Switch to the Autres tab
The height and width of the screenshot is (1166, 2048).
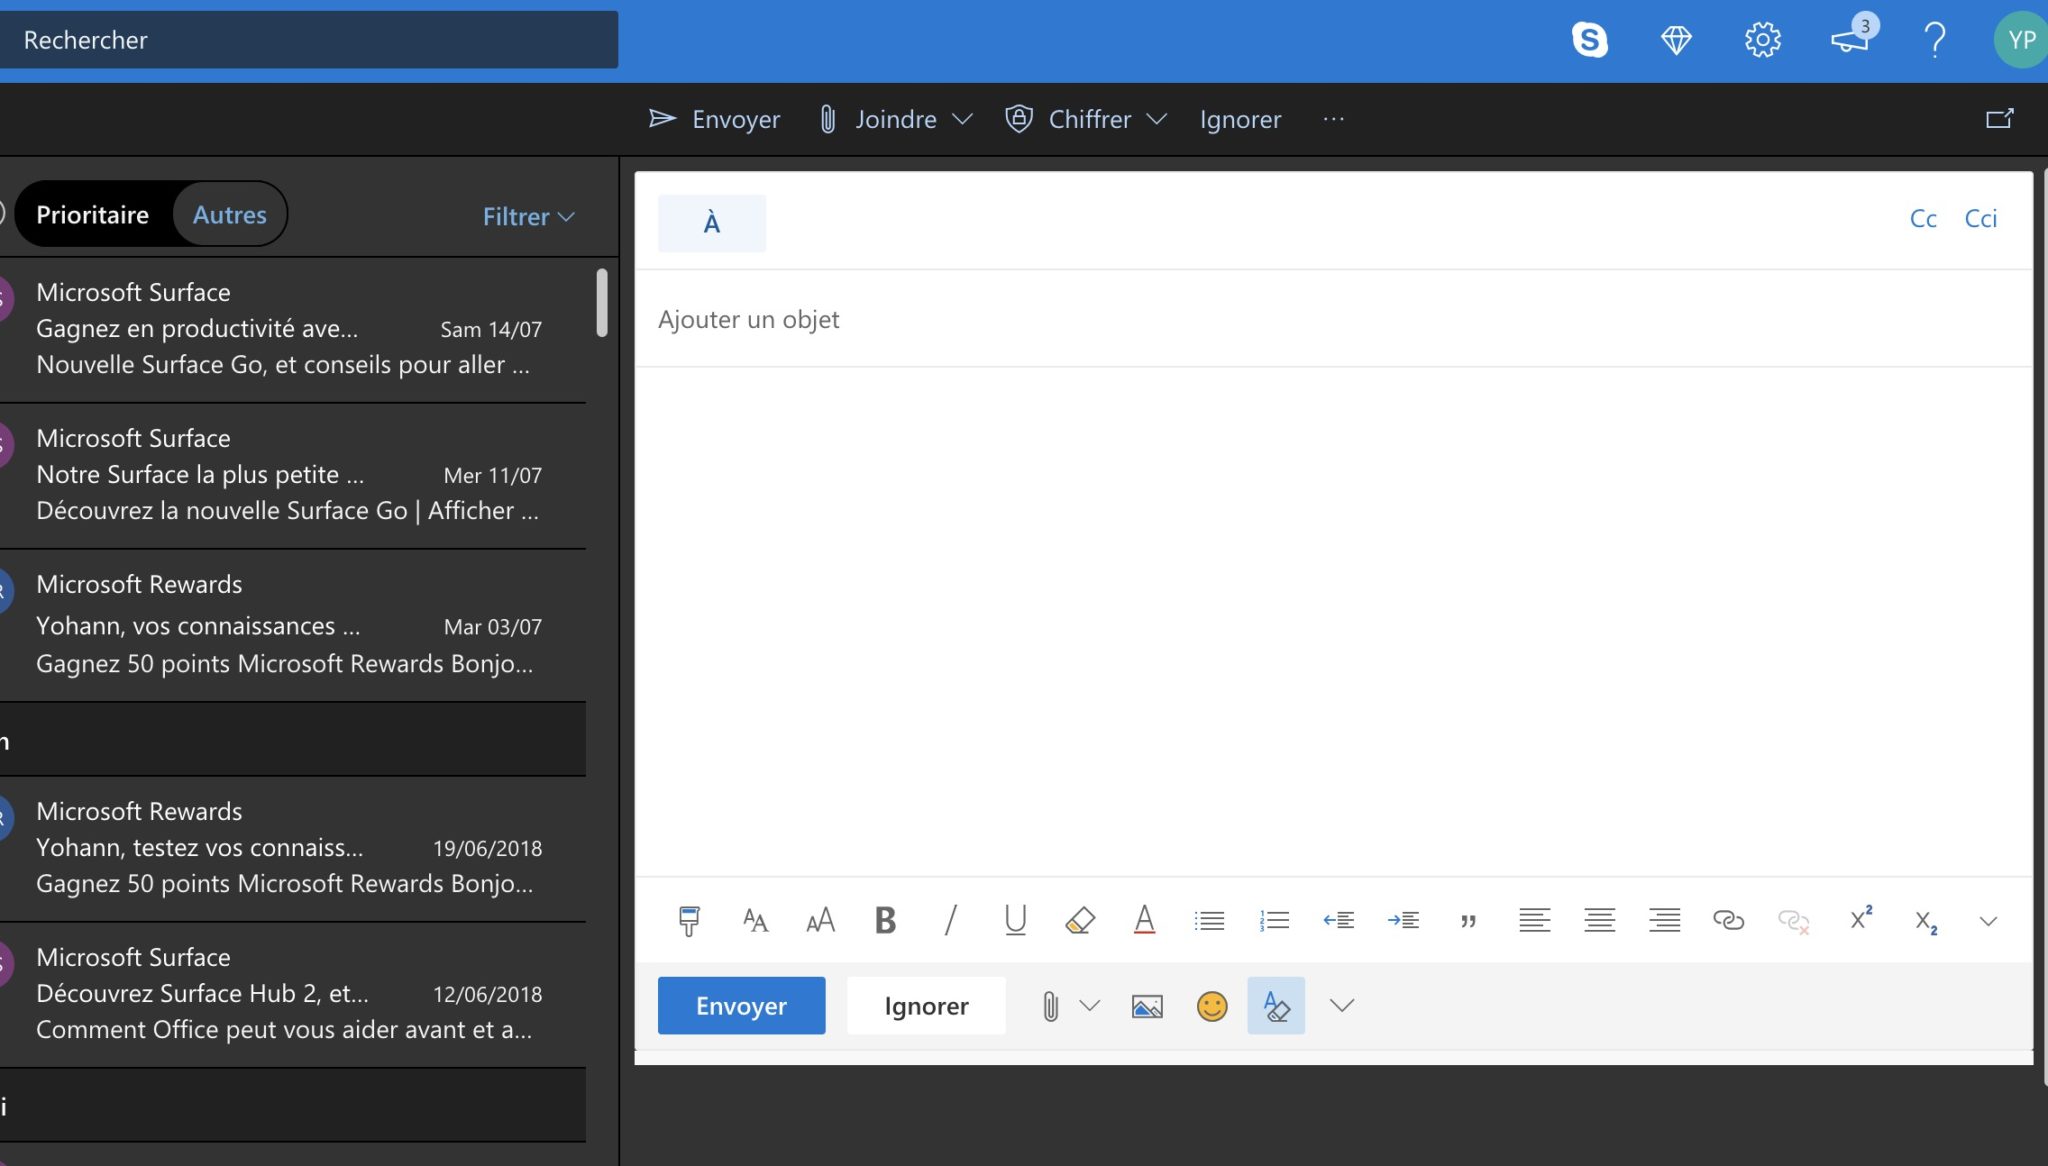(x=229, y=215)
